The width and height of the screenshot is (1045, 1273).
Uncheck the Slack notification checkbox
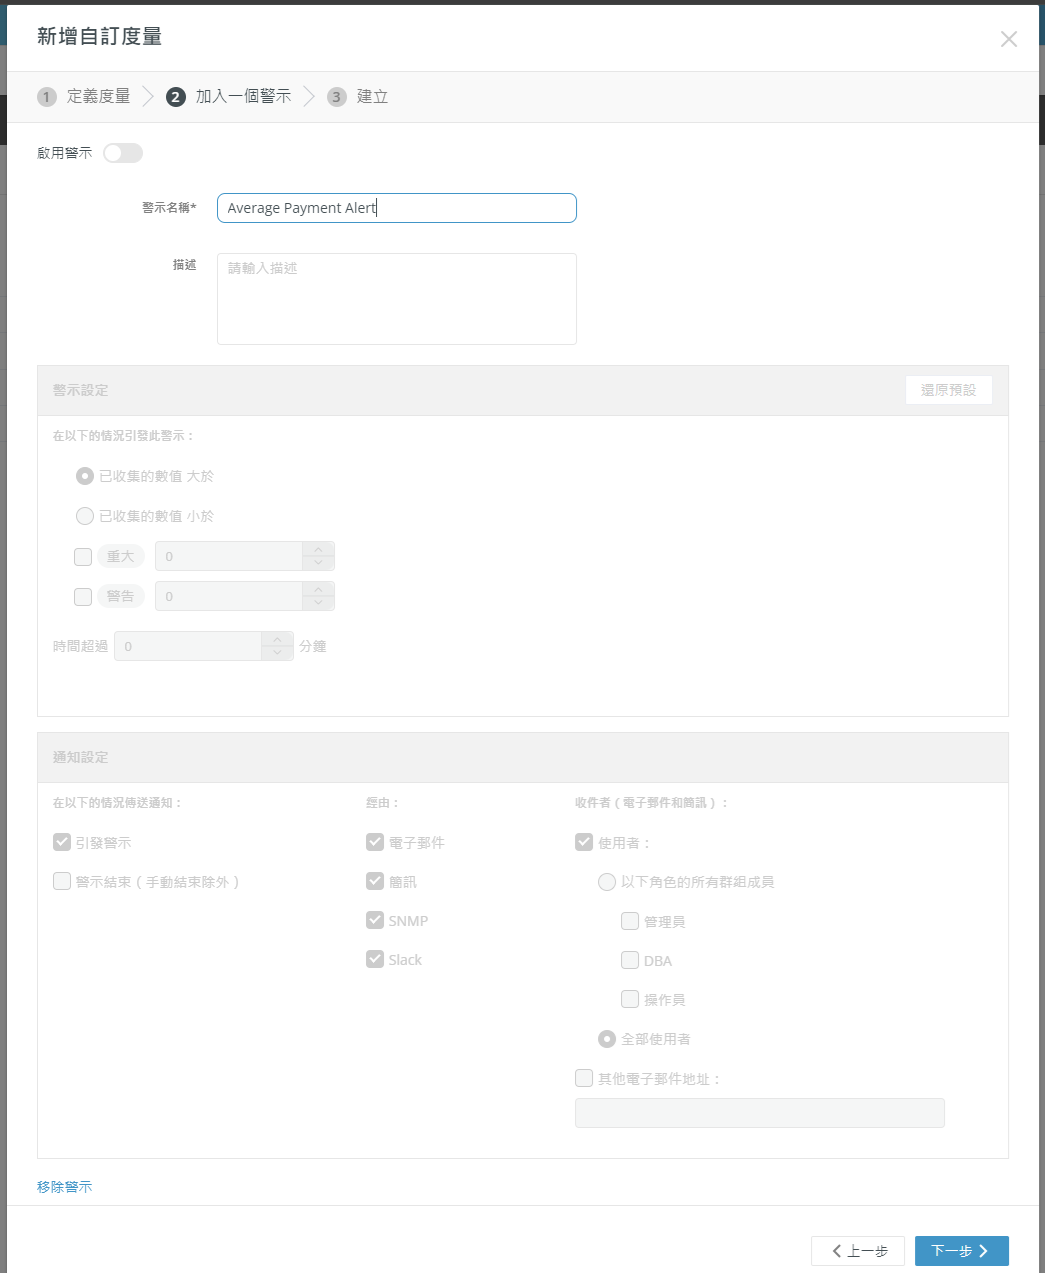[375, 959]
